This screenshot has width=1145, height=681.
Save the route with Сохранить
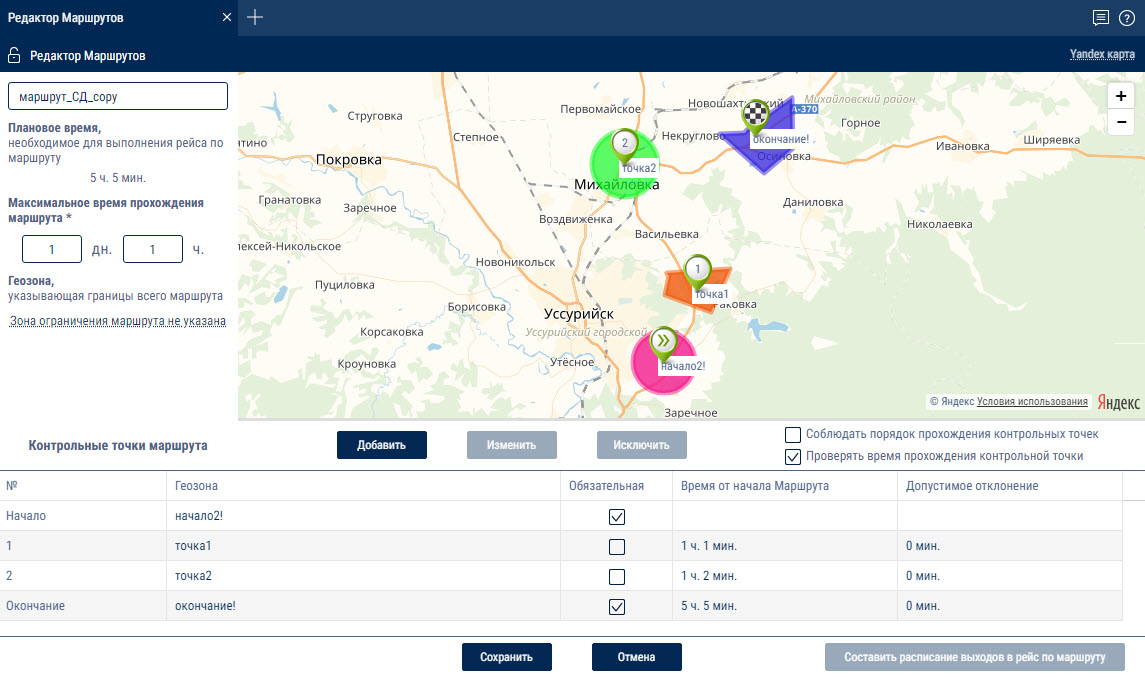tap(507, 657)
